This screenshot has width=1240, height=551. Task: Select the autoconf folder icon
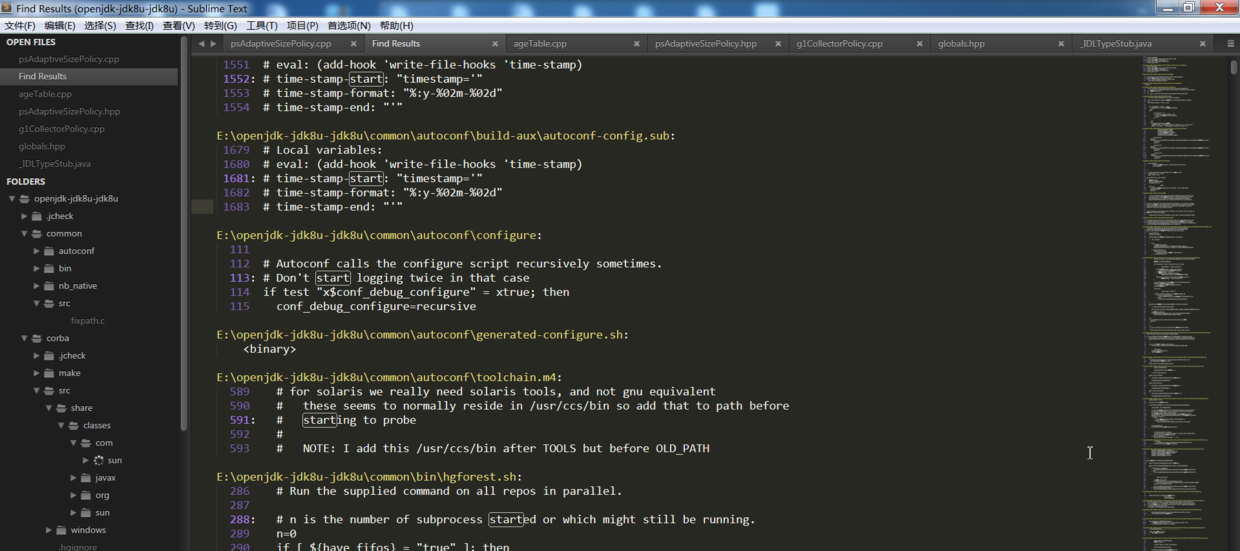tap(49, 251)
